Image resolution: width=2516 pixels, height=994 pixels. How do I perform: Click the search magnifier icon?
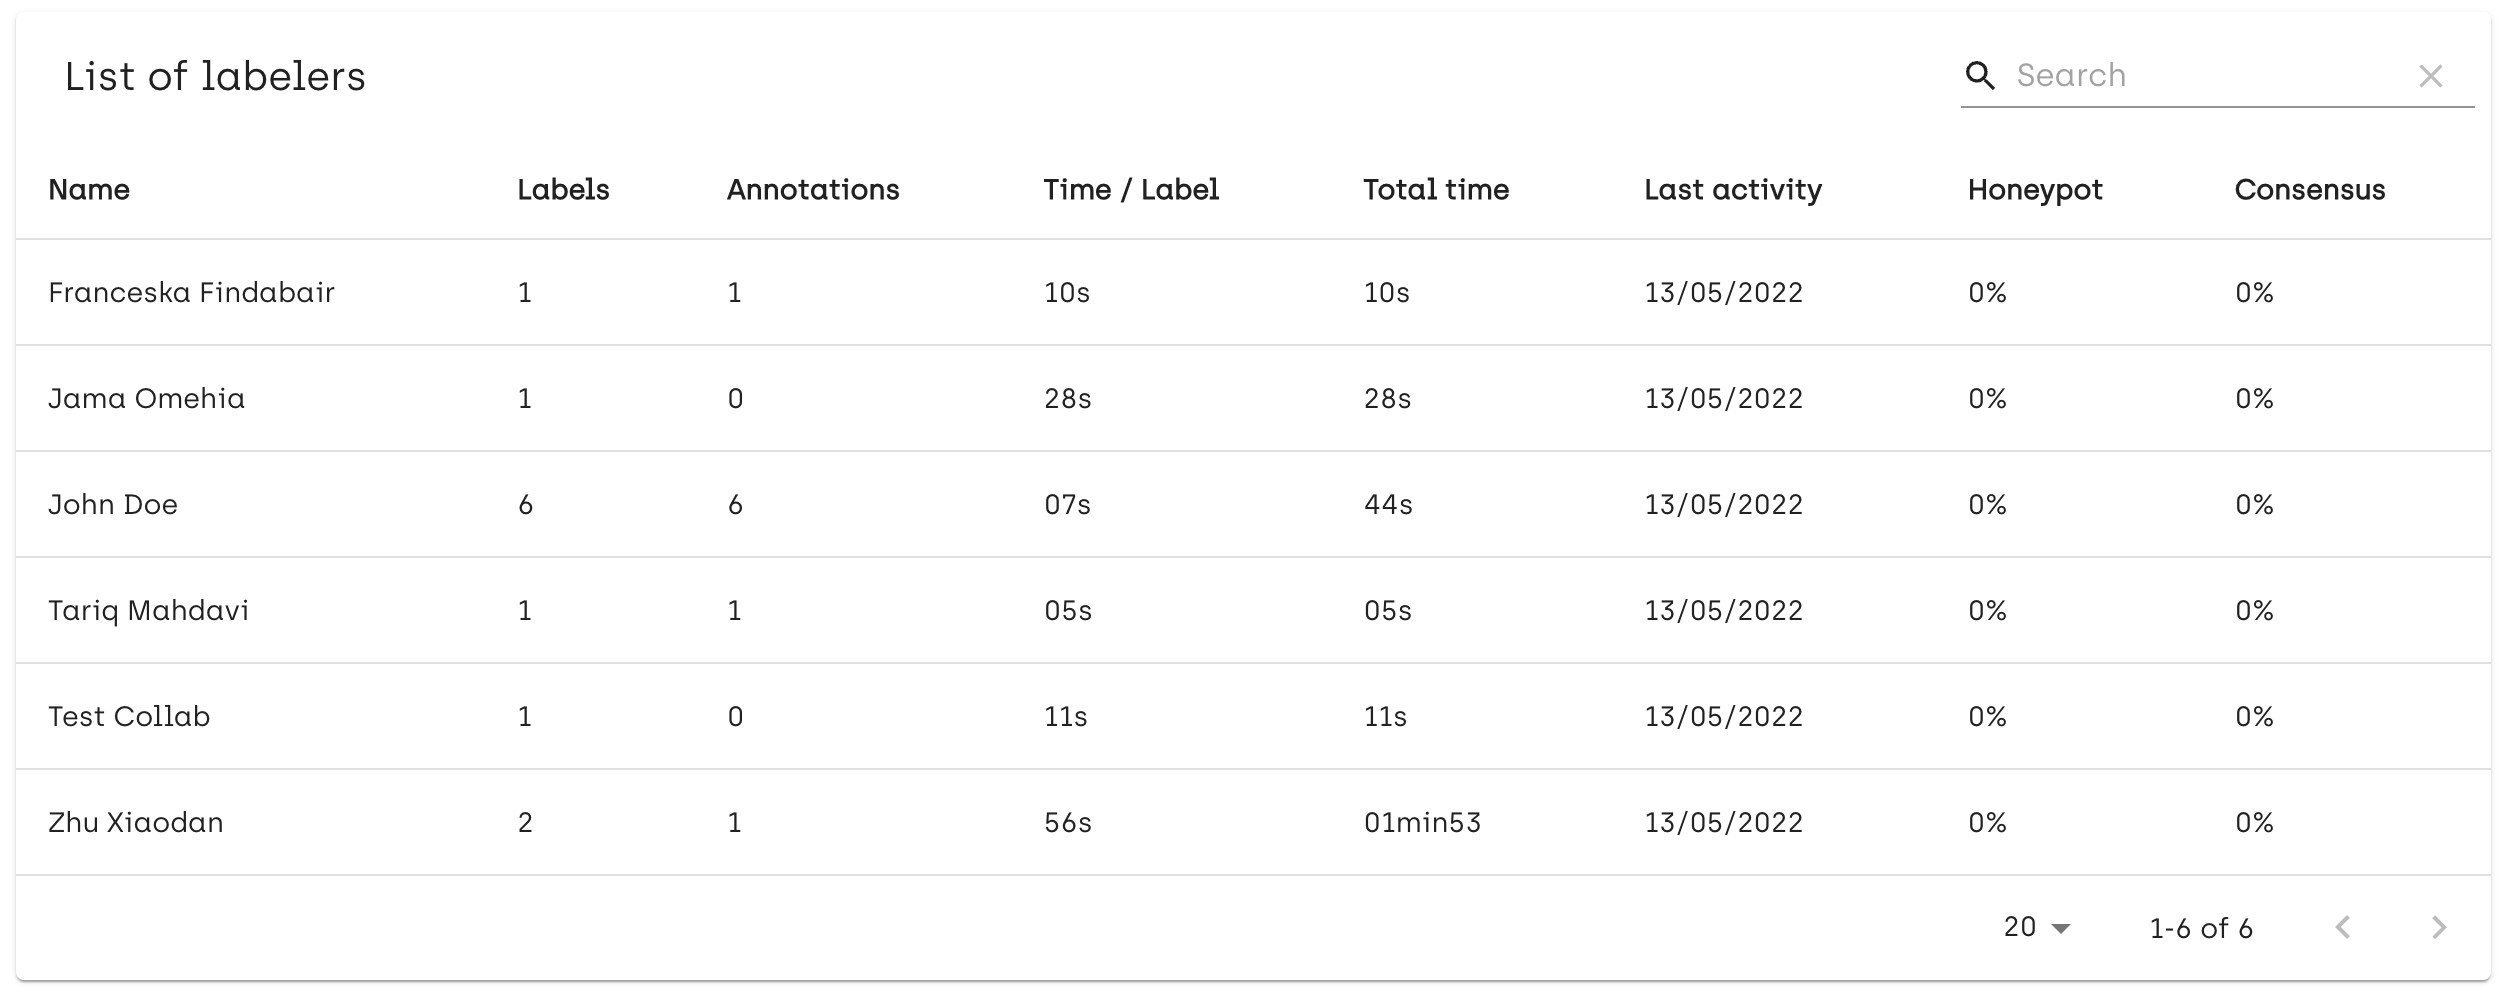(x=1979, y=76)
